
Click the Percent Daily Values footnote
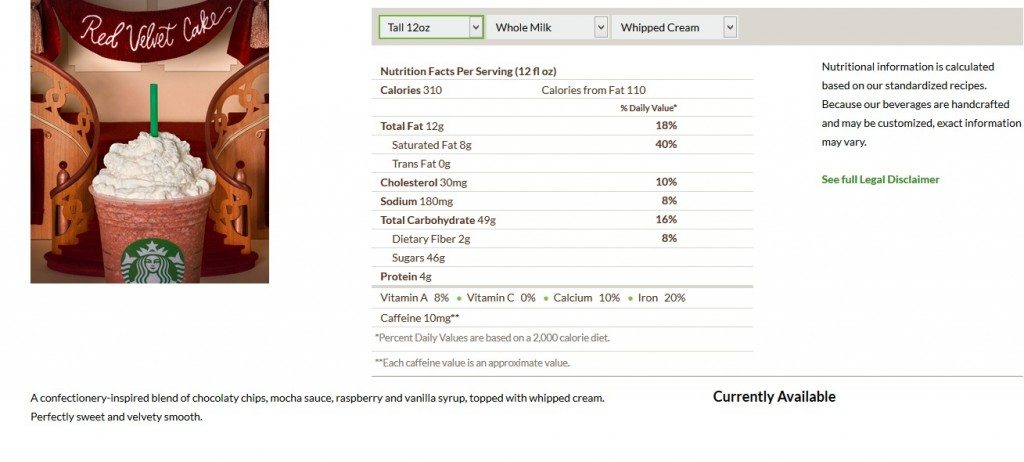click(x=492, y=338)
